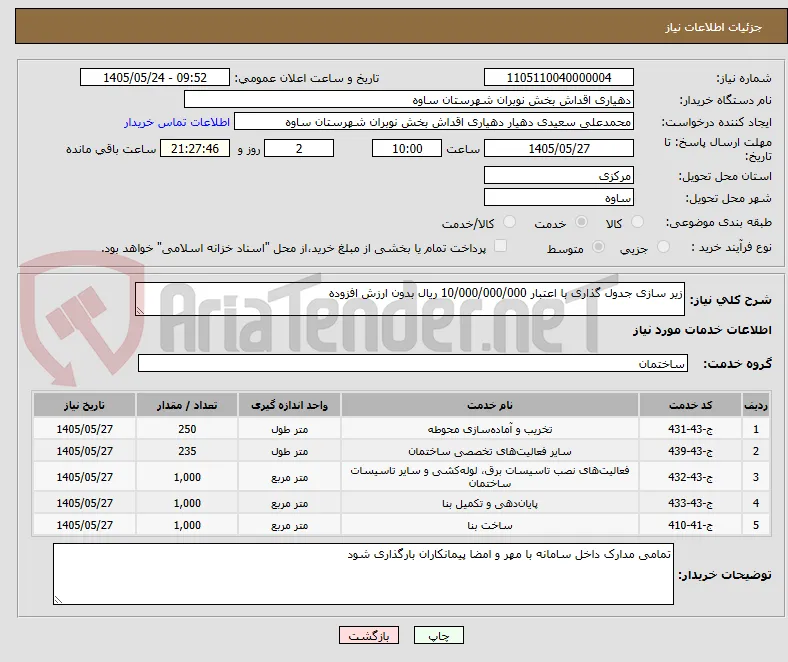Click the public announcement date field 1405/05/24 - 09:52
Screen dimensions: 788x662
(155, 77)
